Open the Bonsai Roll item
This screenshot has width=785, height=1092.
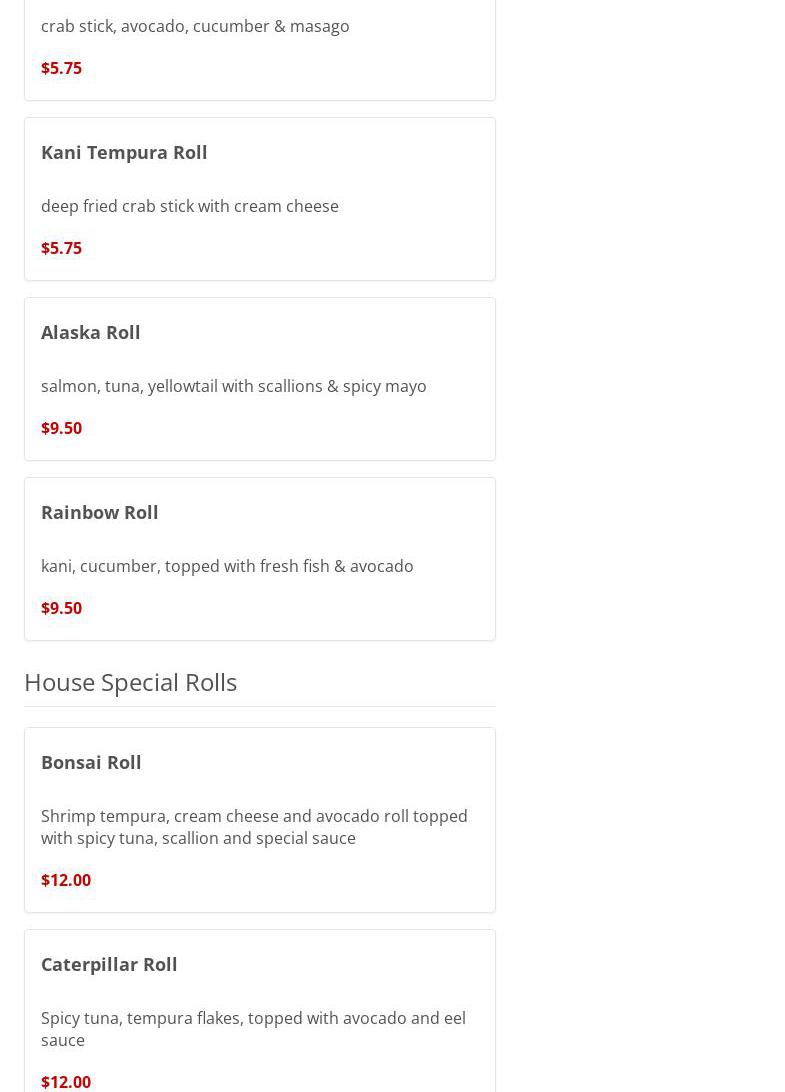click(x=91, y=762)
